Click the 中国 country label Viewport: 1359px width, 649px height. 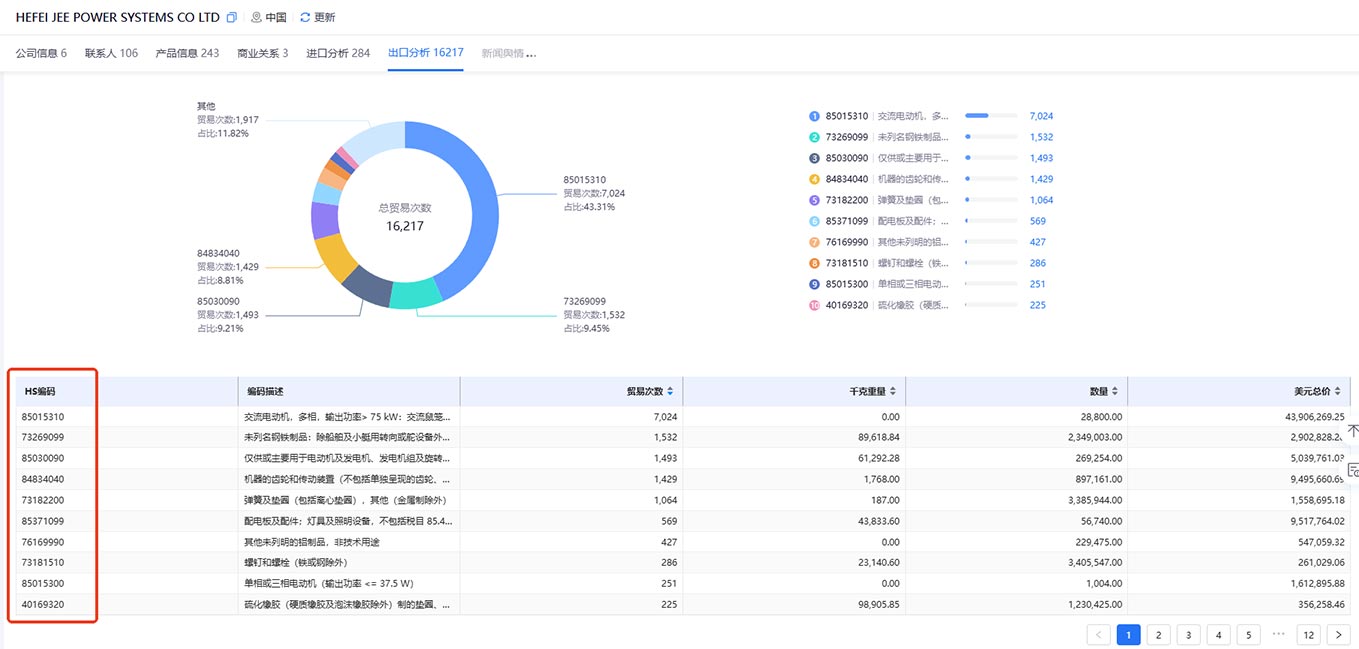(x=276, y=18)
